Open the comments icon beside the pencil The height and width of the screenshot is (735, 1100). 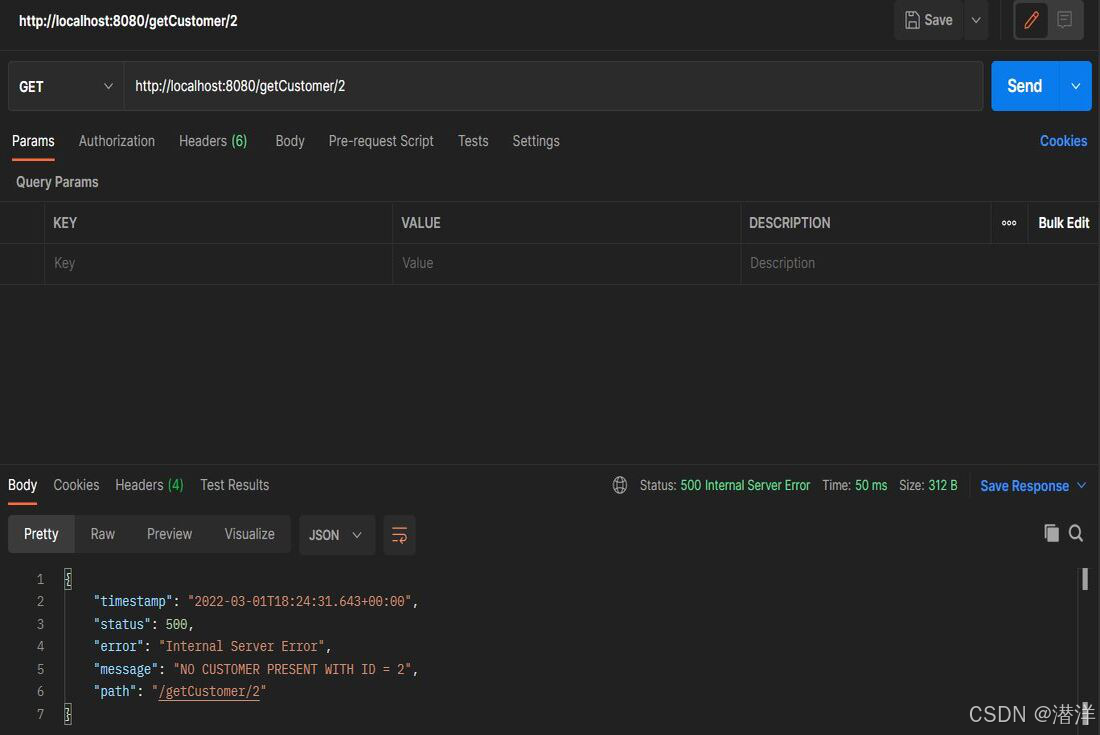(1064, 20)
